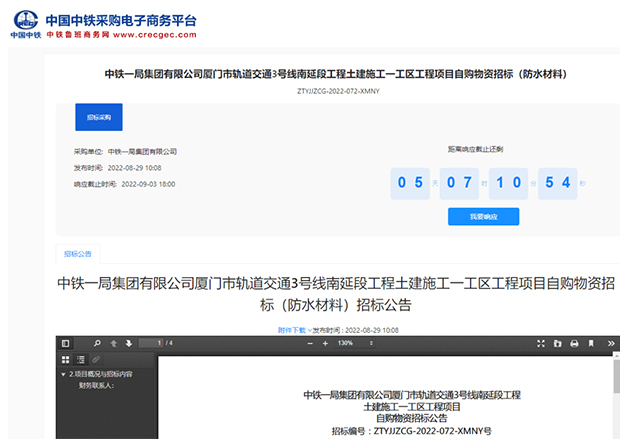This screenshot has height=440, width=620.
Task: Collapse the 2.项目概况与招标内容 outline item
Action: pos(63,374)
